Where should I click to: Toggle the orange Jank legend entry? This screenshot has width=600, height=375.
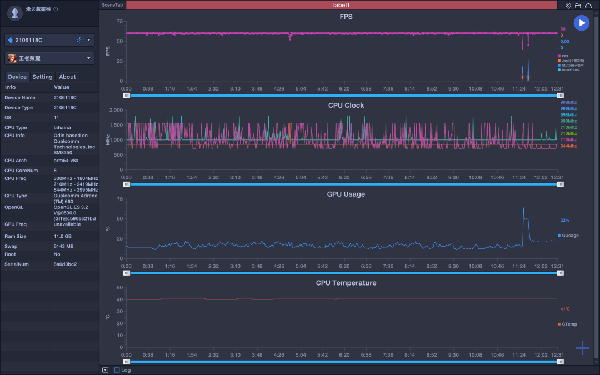[571, 60]
